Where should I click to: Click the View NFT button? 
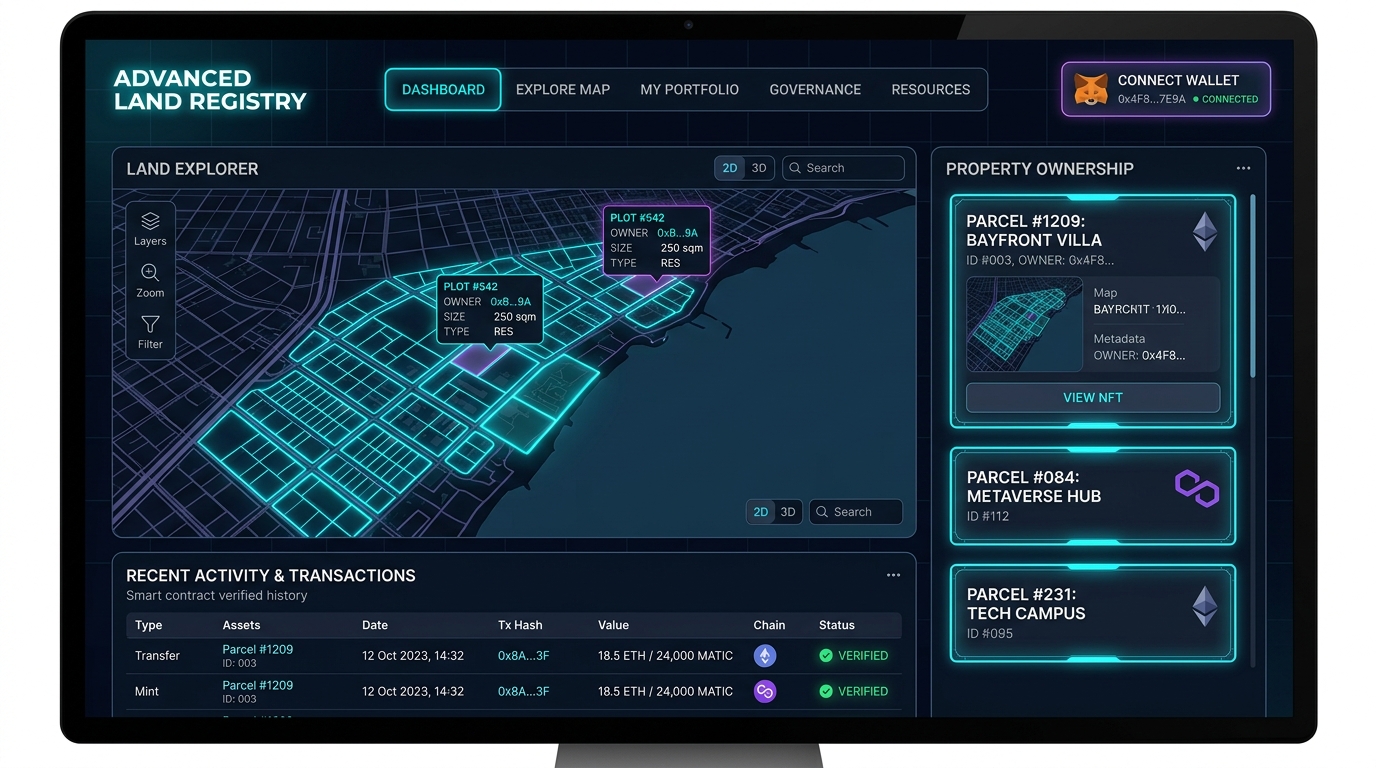coord(1093,397)
